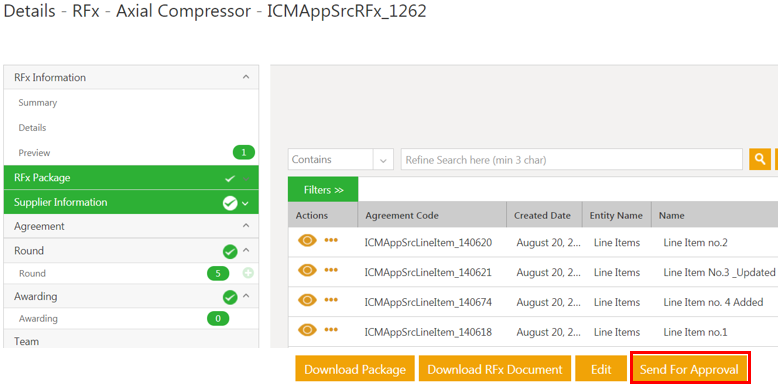Collapse the Agreement section
The width and height of the screenshot is (778, 390).
tap(246, 226)
